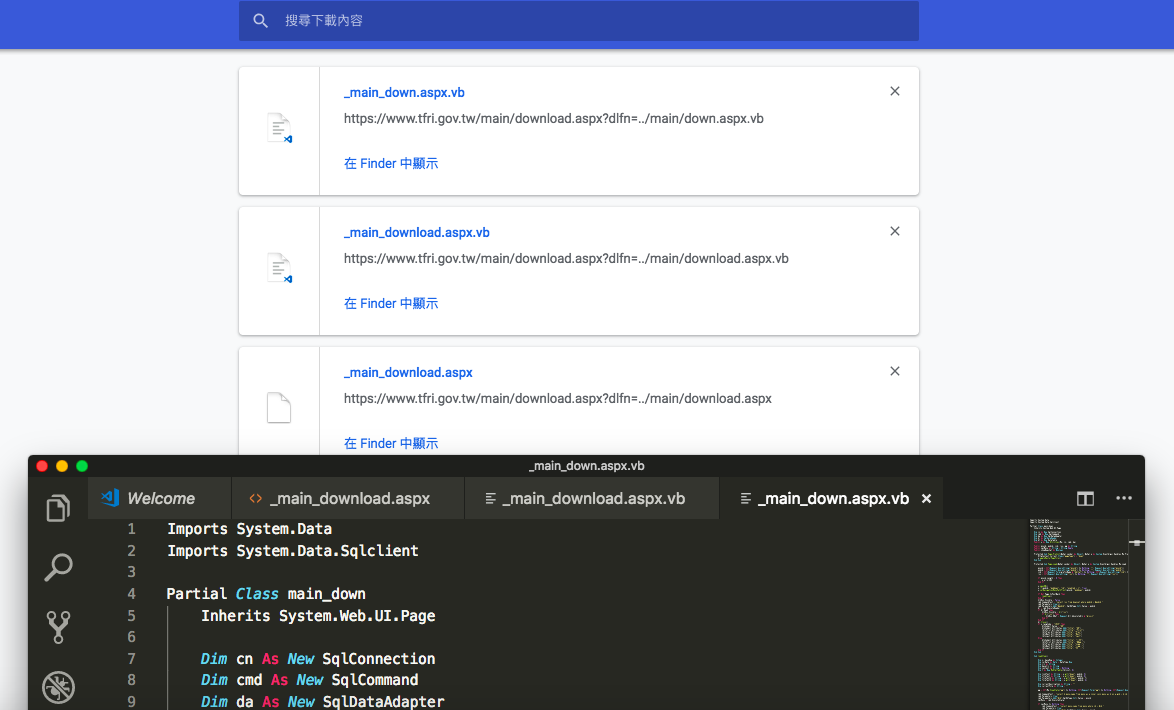This screenshot has height=710, width=1174.
Task: Click 'Dim da As New SqlDataAdapter' line
Action: pos(323,702)
